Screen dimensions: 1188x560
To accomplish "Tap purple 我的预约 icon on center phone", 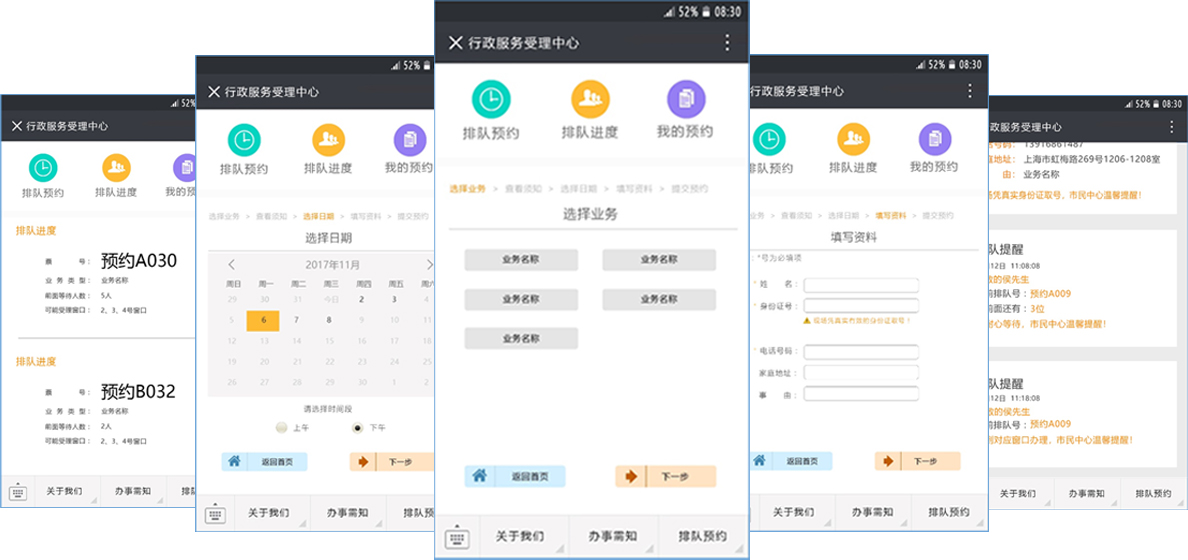I will click(x=686, y=99).
